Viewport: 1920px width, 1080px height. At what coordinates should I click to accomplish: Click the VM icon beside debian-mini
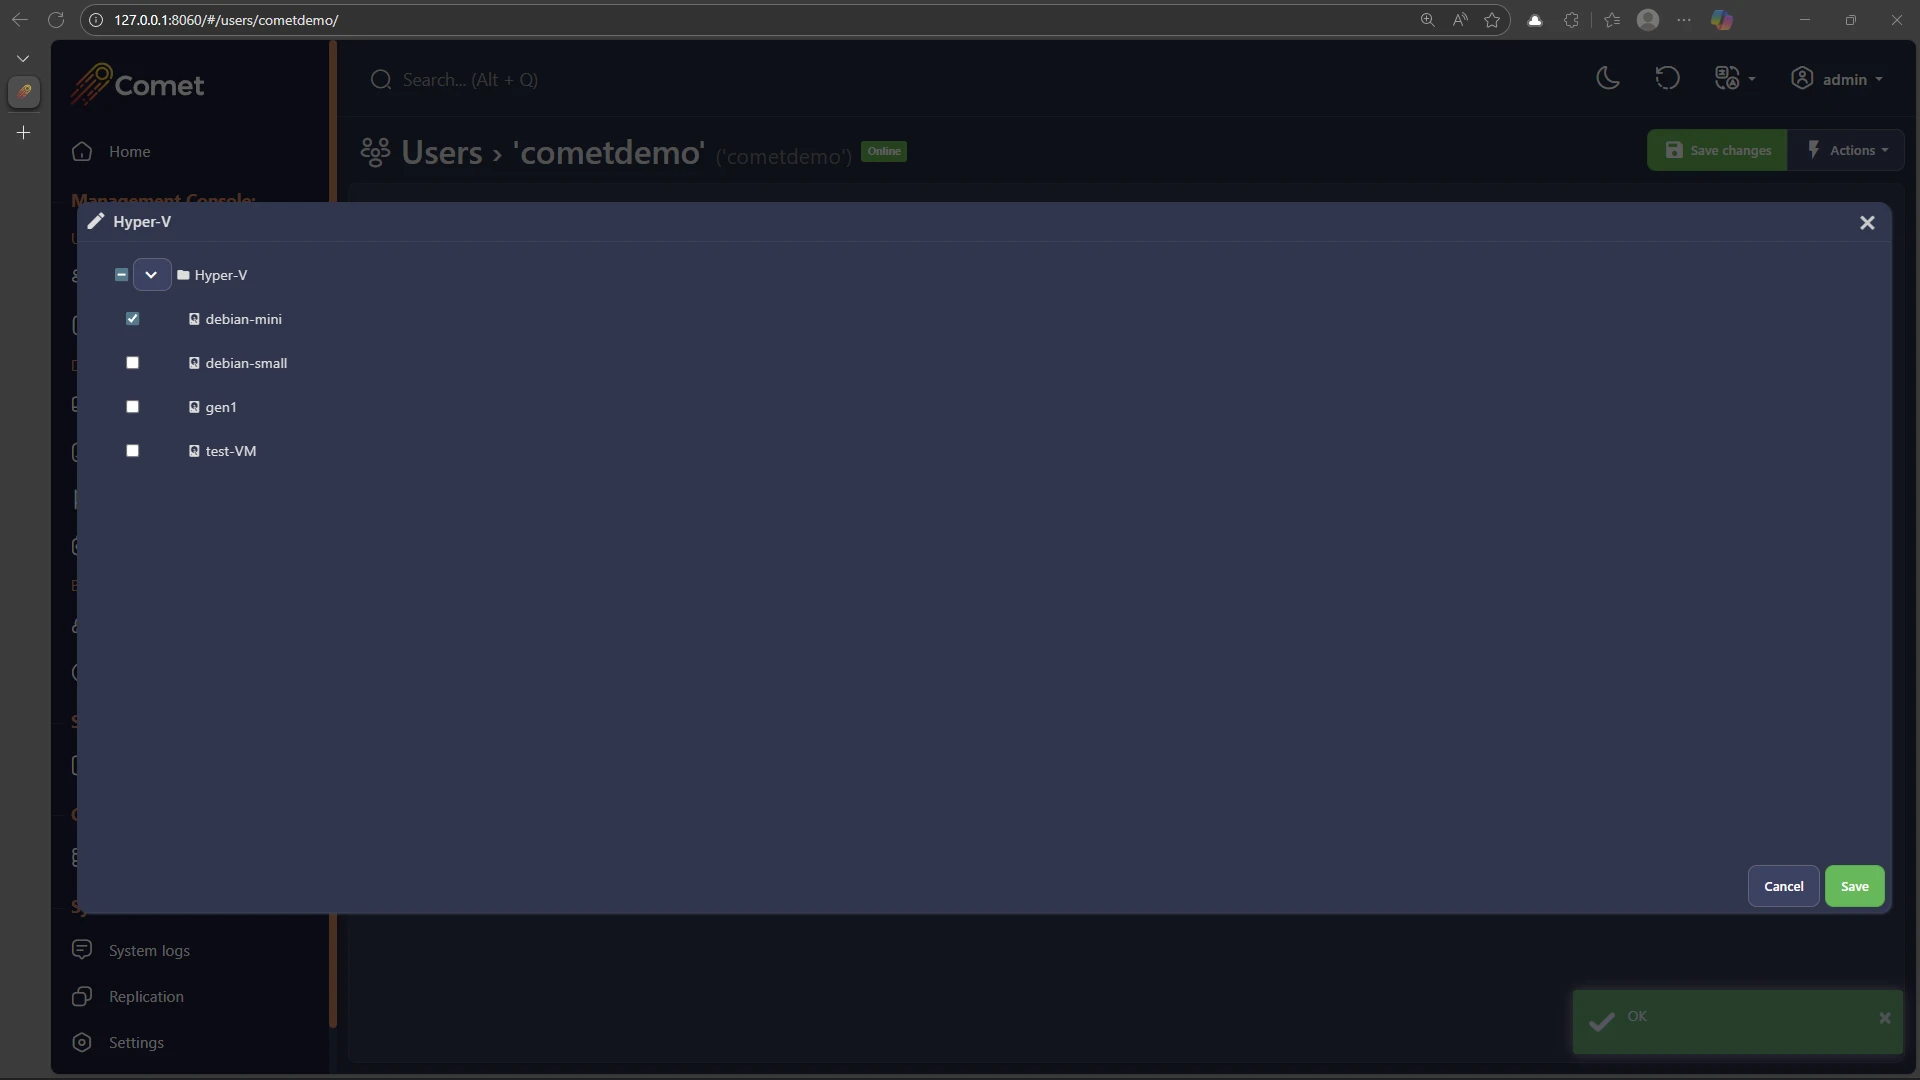(194, 319)
